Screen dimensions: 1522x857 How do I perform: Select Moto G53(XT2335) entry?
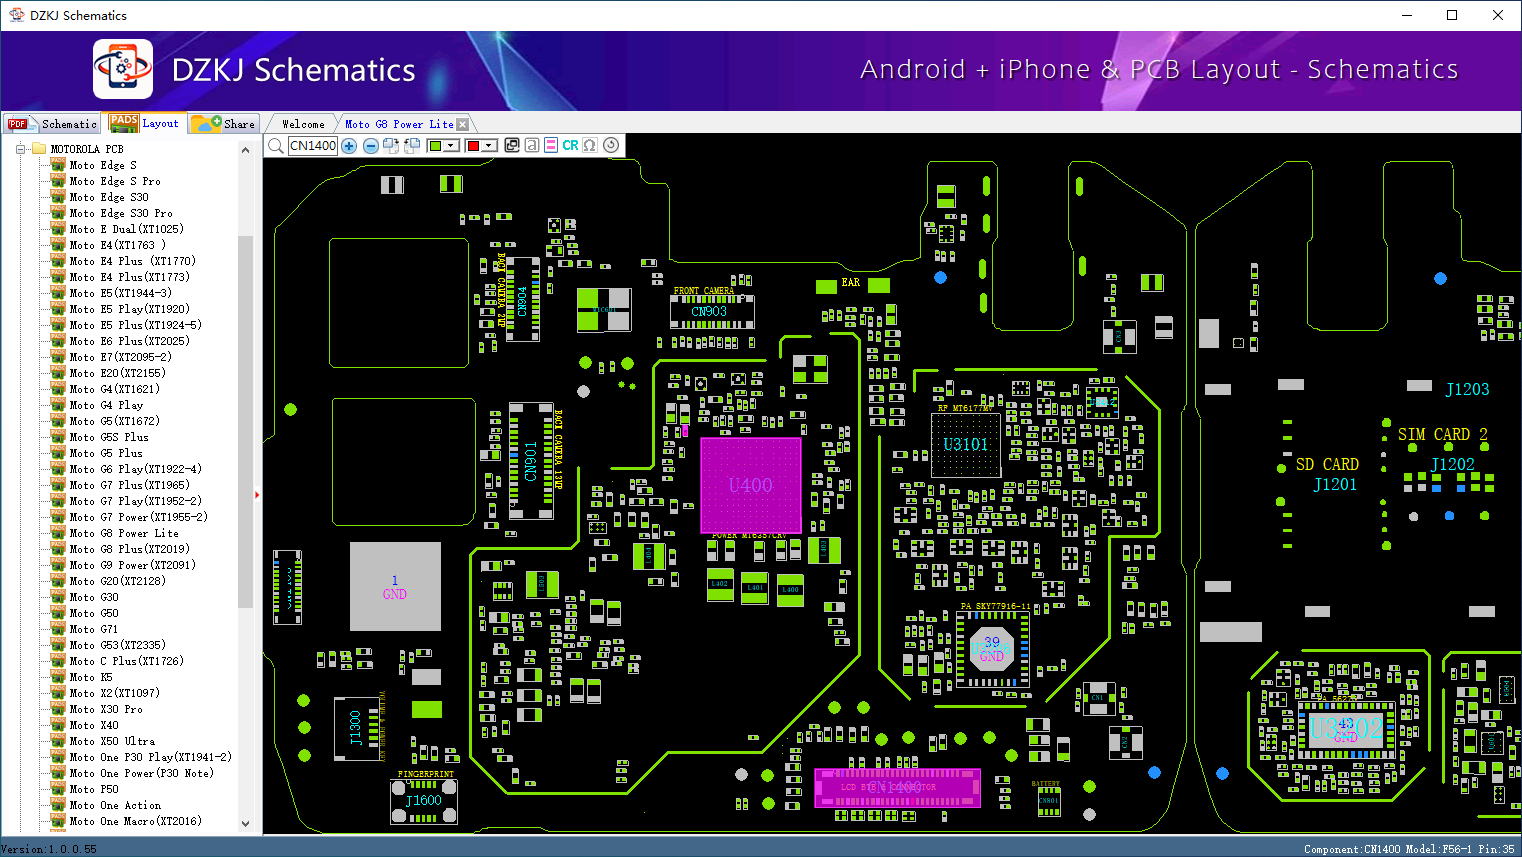coord(117,645)
